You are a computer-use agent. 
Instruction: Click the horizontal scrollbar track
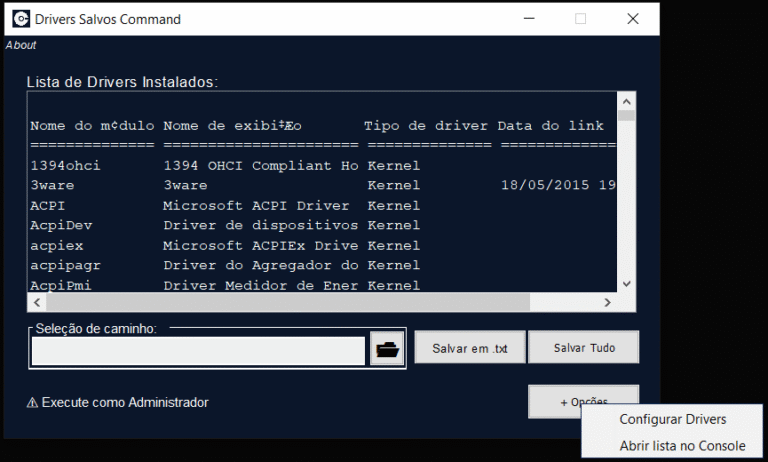(320, 302)
